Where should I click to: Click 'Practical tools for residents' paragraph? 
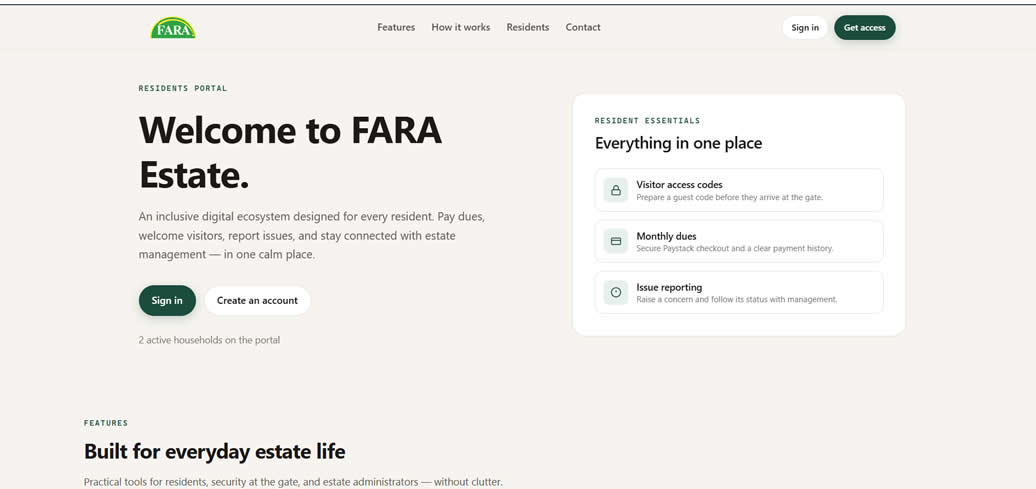(x=293, y=482)
